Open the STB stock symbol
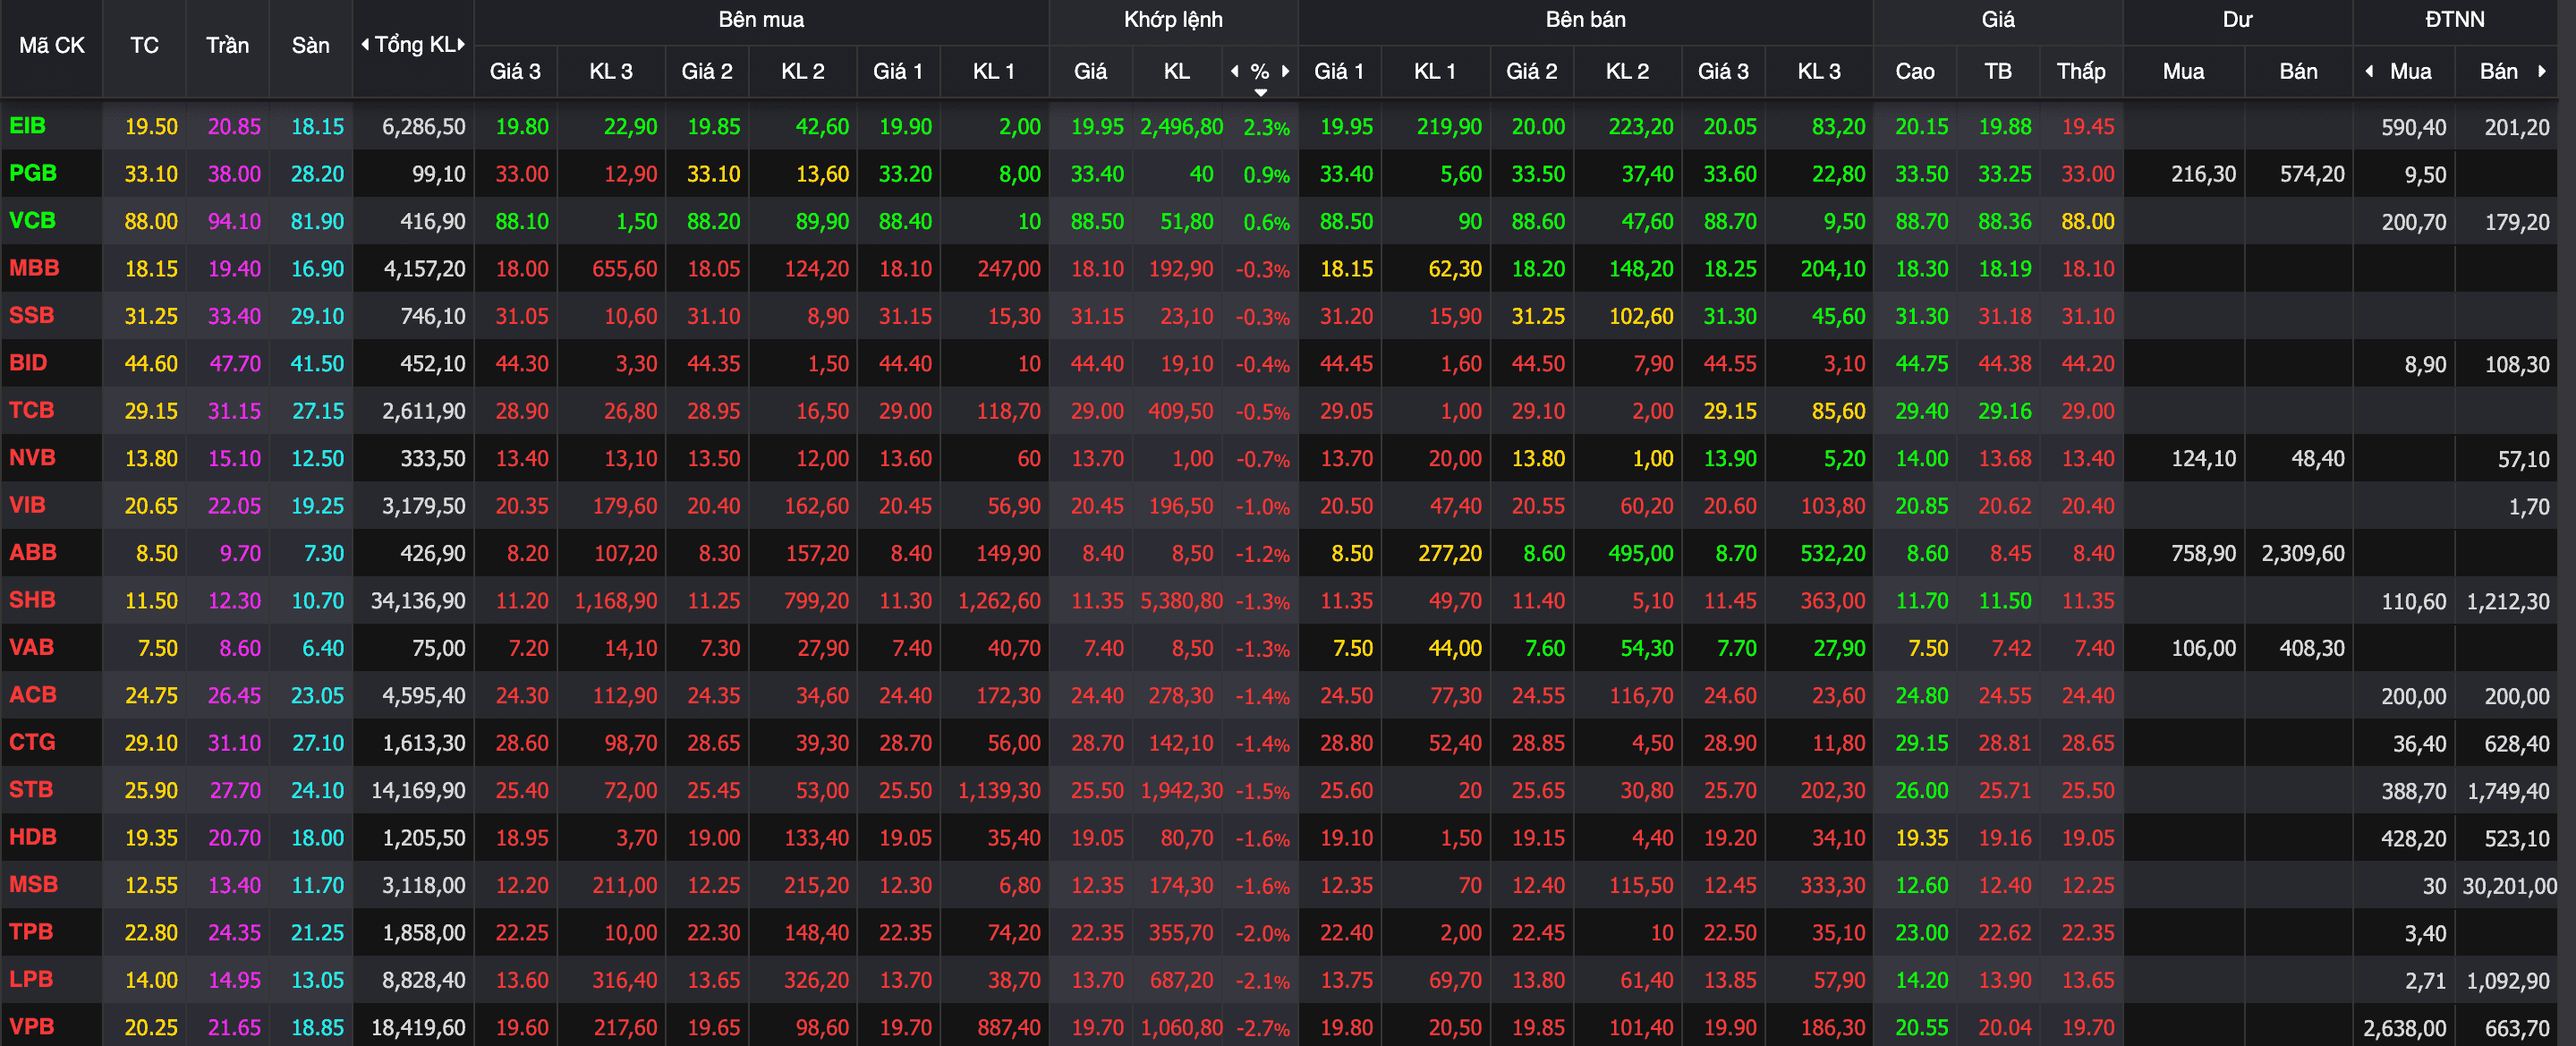This screenshot has width=2576, height=1046. tap(31, 790)
